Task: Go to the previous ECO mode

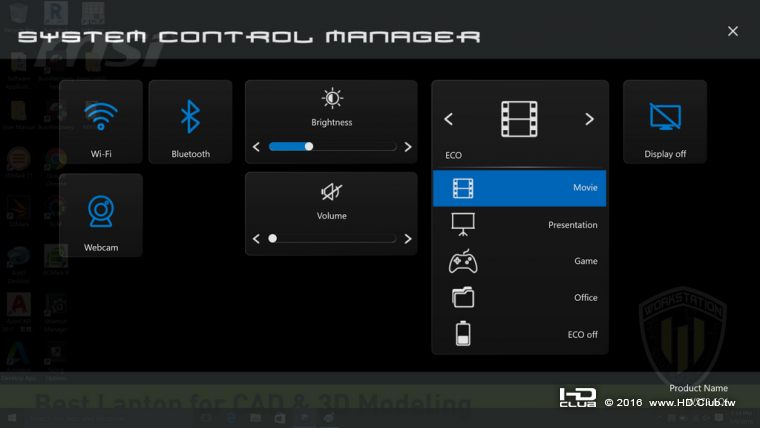Action: 449,119
